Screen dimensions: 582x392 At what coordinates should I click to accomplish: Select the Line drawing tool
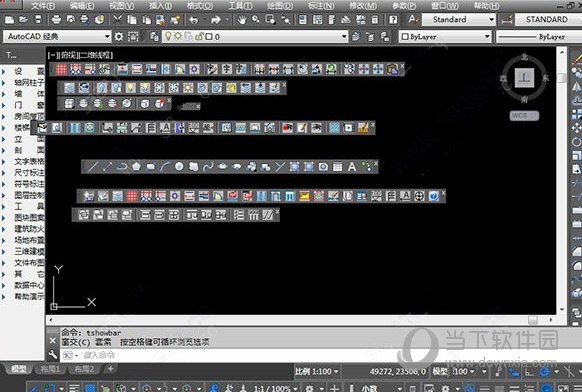tap(92, 167)
